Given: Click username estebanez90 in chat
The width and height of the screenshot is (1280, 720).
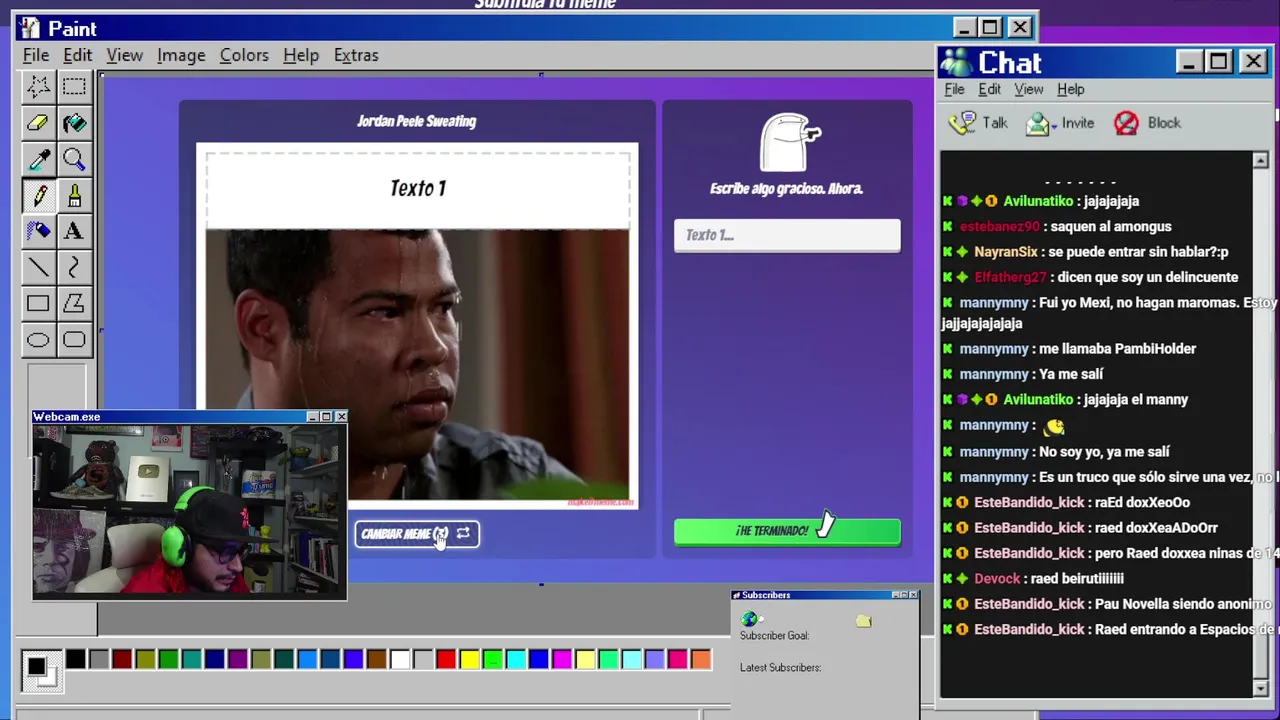Looking at the screenshot, I should pos(999,227).
